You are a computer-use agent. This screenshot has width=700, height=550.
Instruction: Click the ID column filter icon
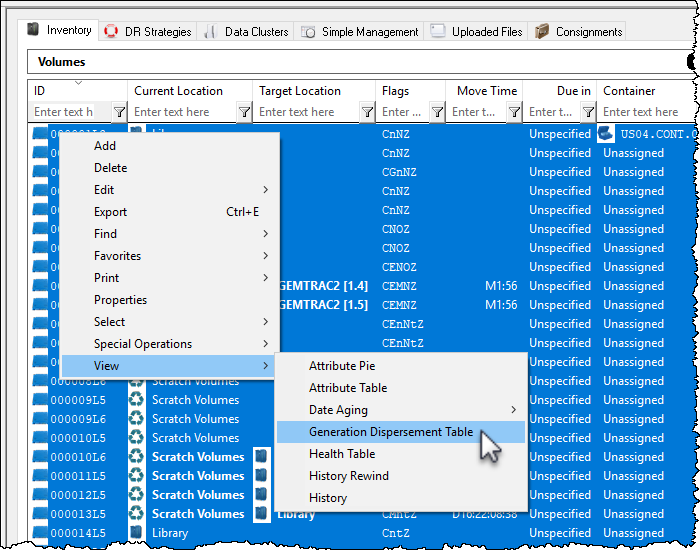point(119,112)
